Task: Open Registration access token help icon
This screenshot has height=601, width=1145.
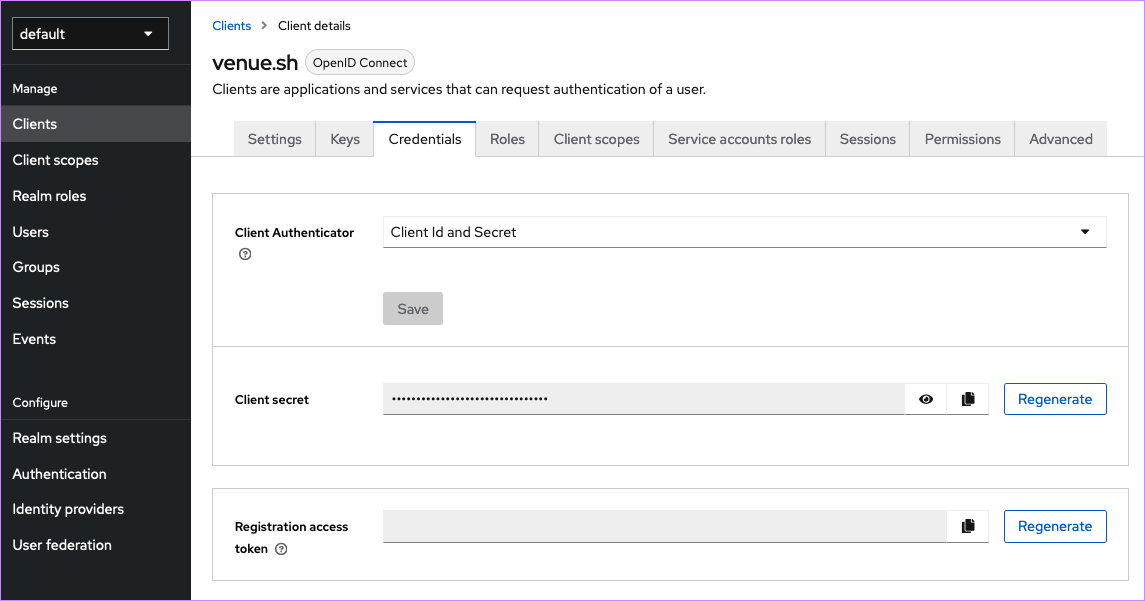Action: click(x=281, y=549)
